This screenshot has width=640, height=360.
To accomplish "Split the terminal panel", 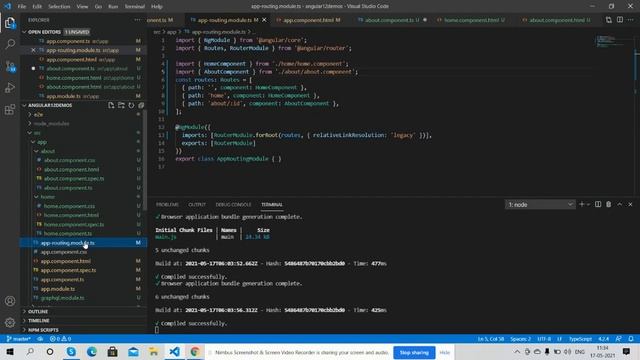I will point(598,204).
